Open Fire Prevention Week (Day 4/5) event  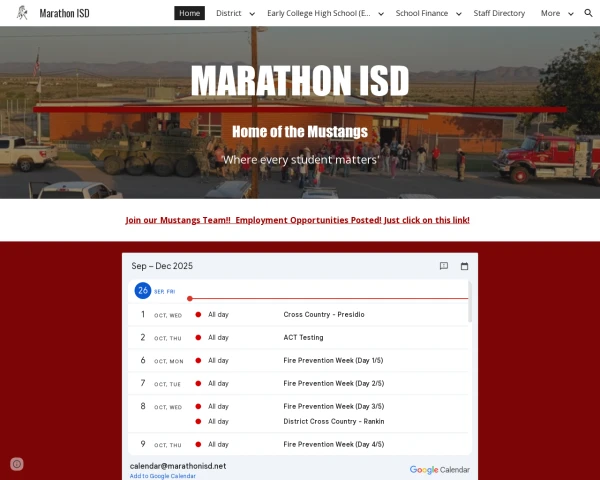pos(333,444)
